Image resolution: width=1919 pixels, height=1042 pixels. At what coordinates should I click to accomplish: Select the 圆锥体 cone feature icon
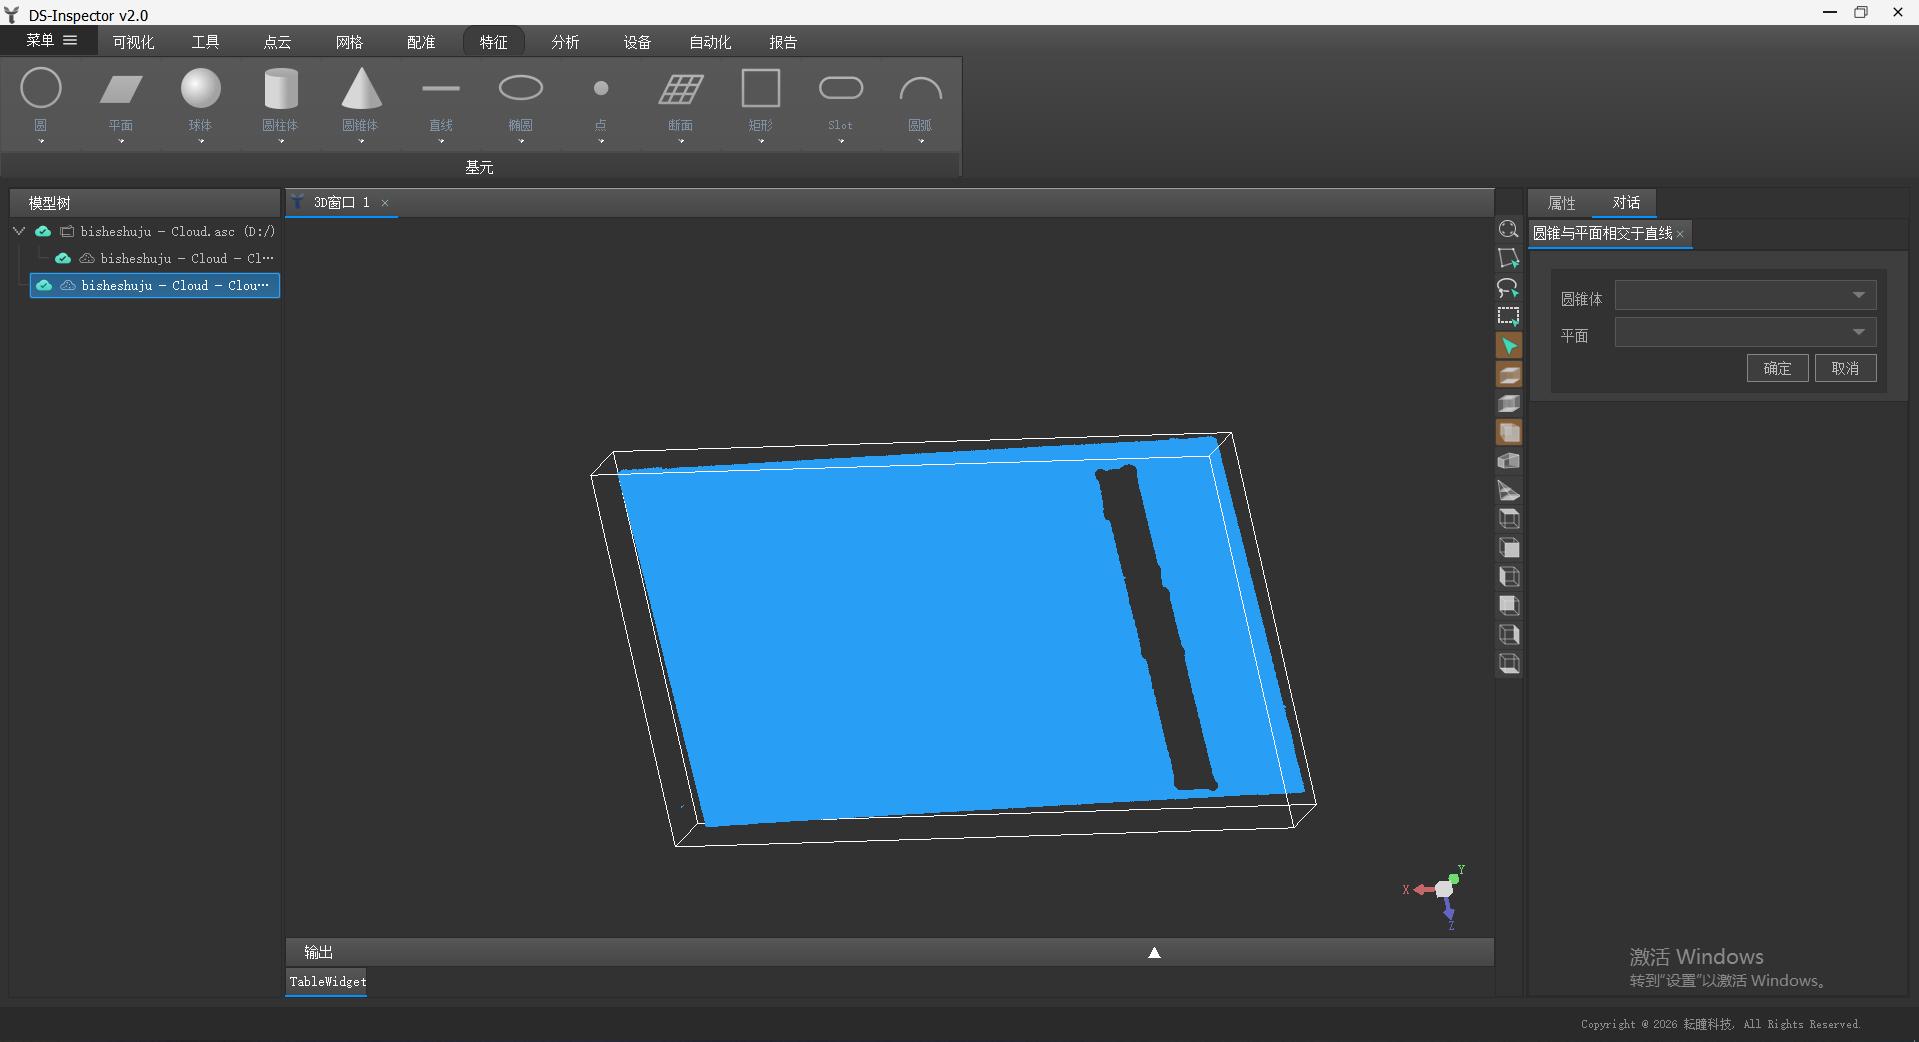361,88
